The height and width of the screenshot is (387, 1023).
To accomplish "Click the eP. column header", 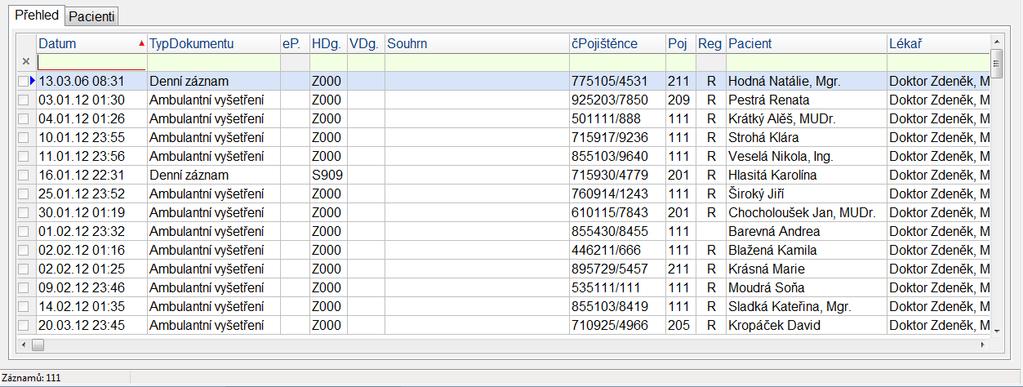I will tap(295, 44).
